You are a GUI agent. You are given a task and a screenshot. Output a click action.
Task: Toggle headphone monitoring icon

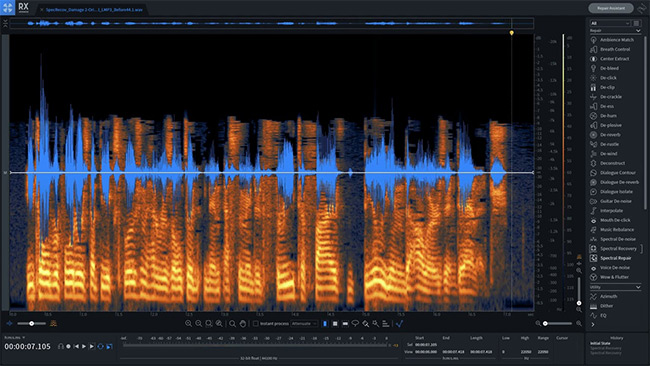pyautogui.click(x=61, y=347)
